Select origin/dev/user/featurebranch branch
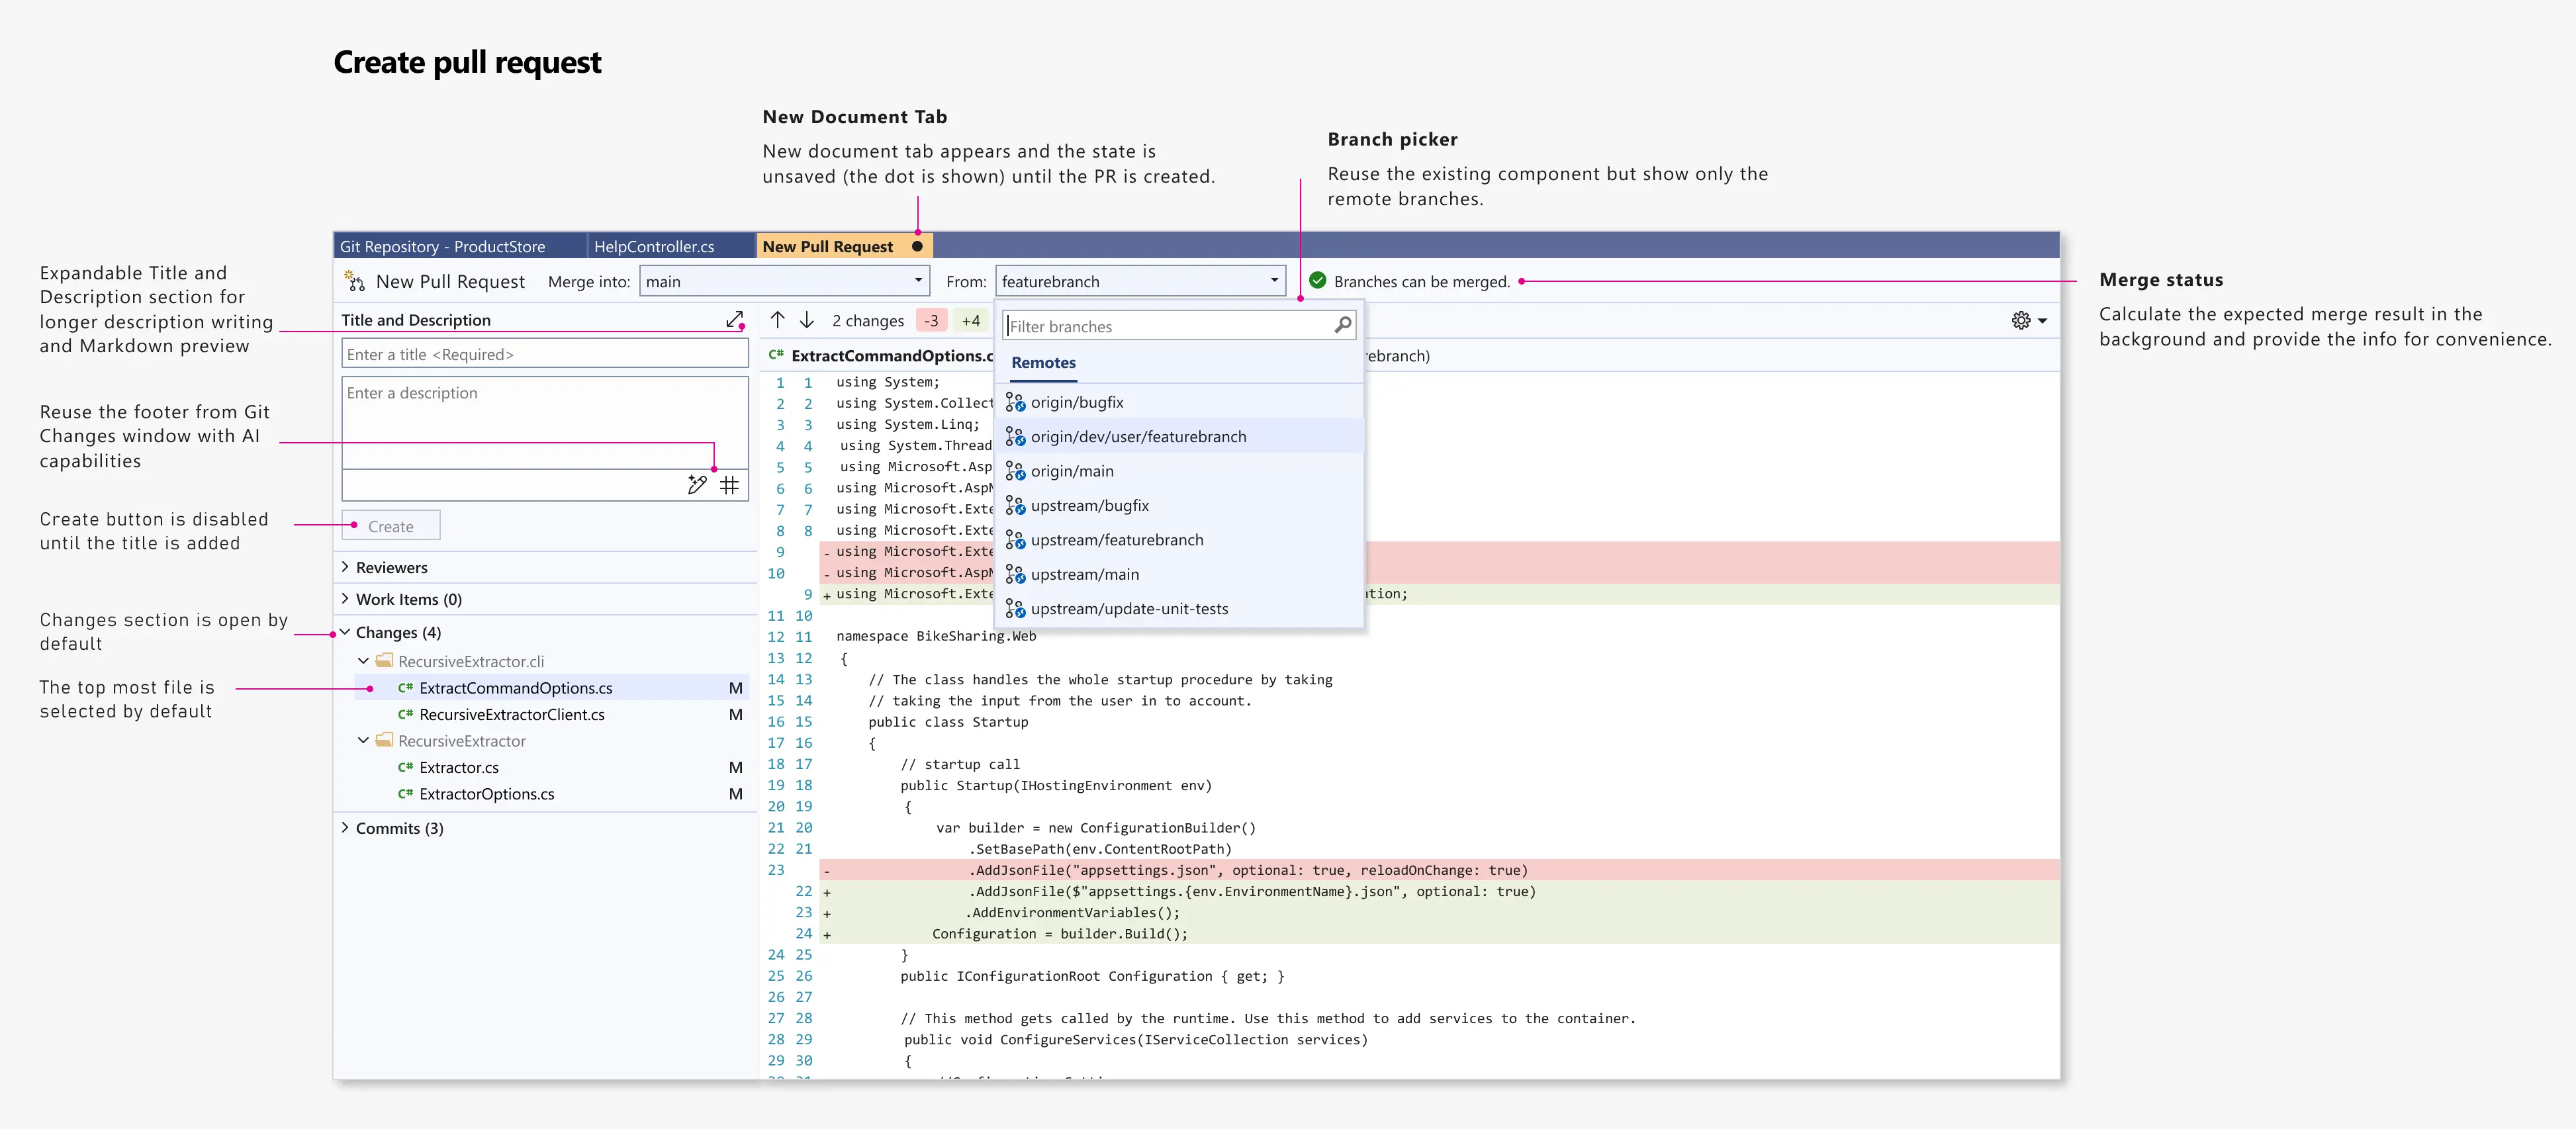This screenshot has width=2576, height=1129. coord(1139,436)
